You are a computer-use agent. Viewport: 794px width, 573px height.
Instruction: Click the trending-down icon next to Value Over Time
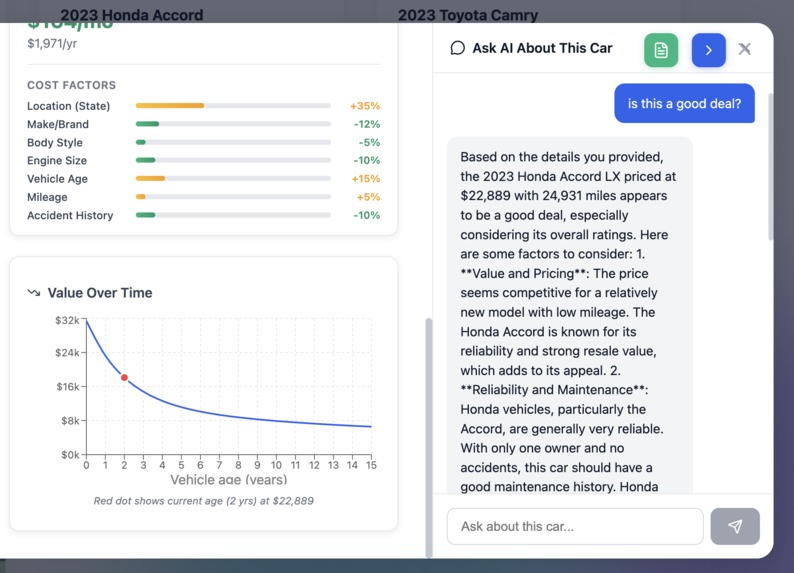coord(34,293)
